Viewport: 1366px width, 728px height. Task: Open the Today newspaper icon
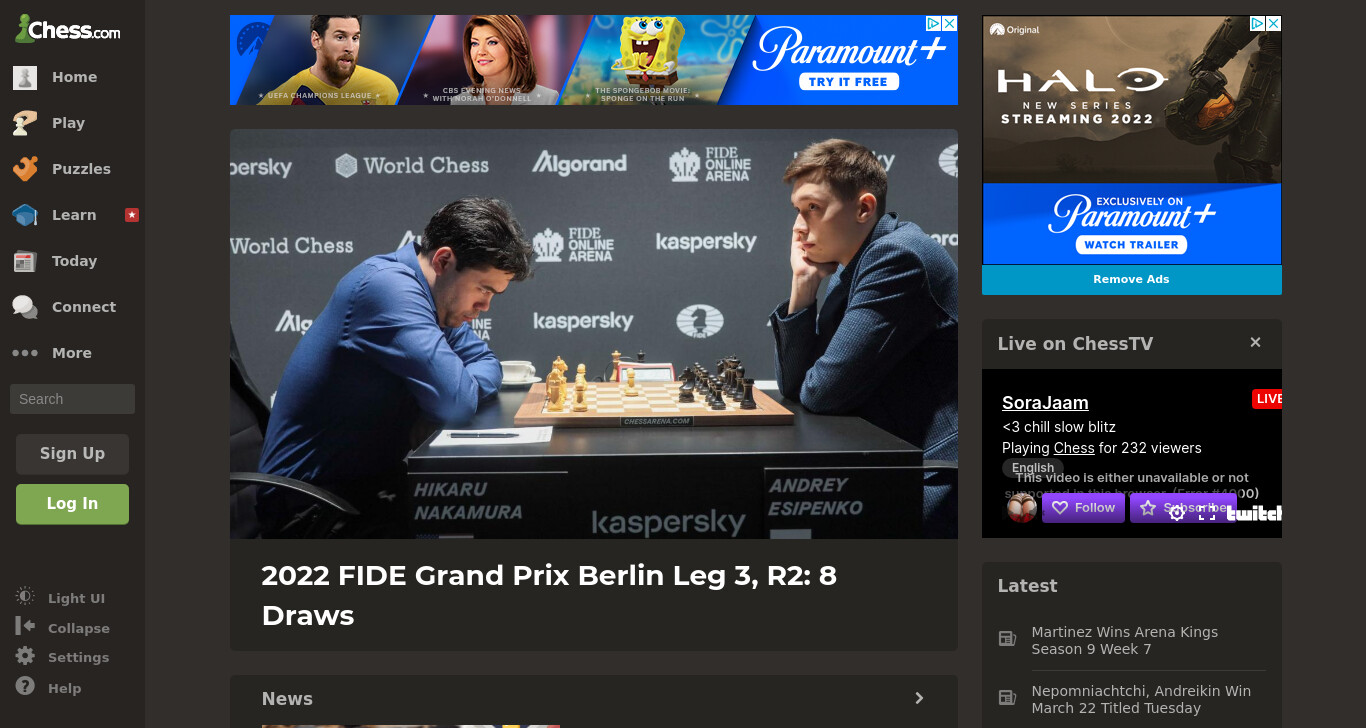point(25,261)
